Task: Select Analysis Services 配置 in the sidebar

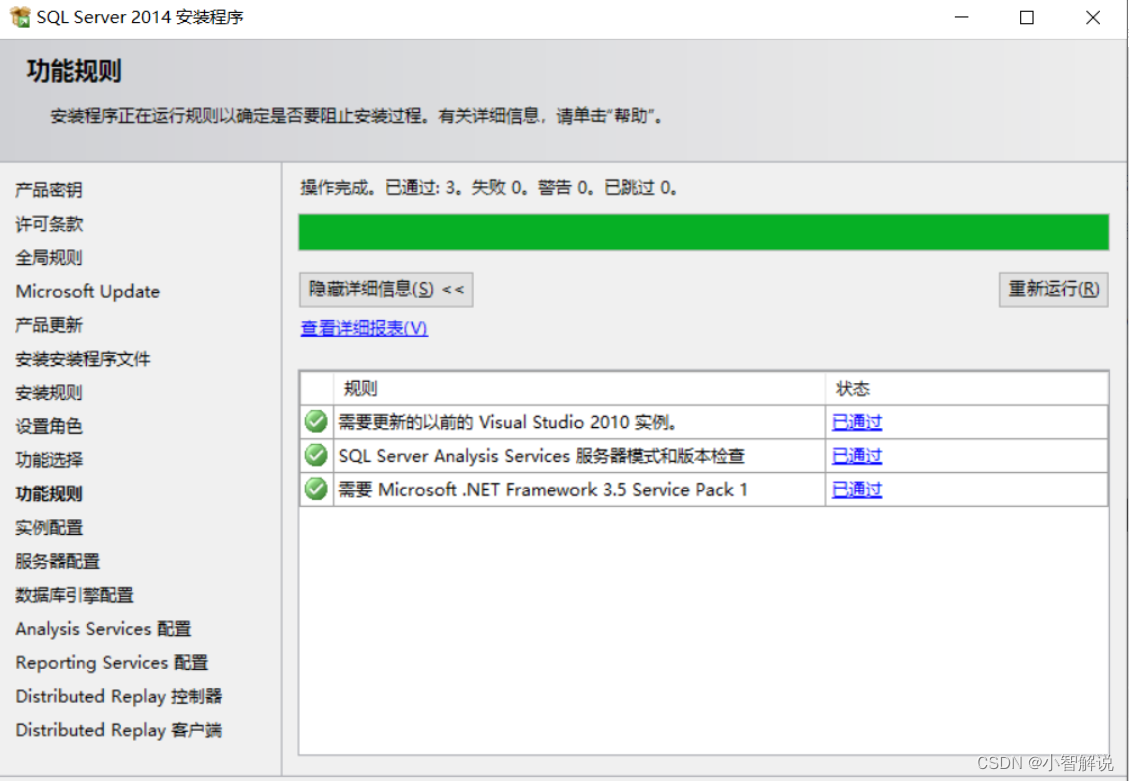Action: point(103,629)
